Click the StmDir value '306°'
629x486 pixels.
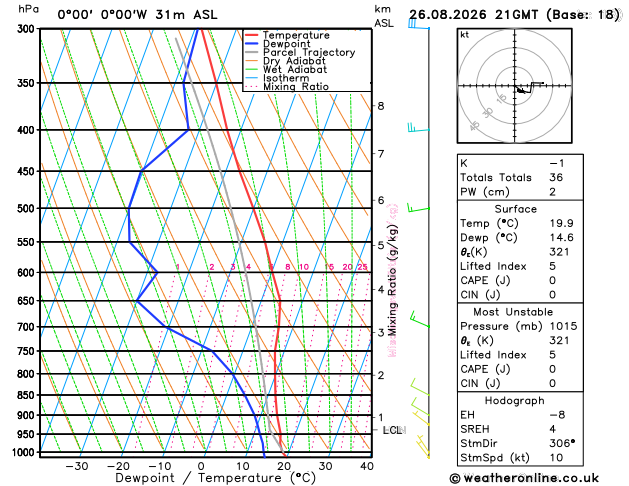(x=562, y=443)
